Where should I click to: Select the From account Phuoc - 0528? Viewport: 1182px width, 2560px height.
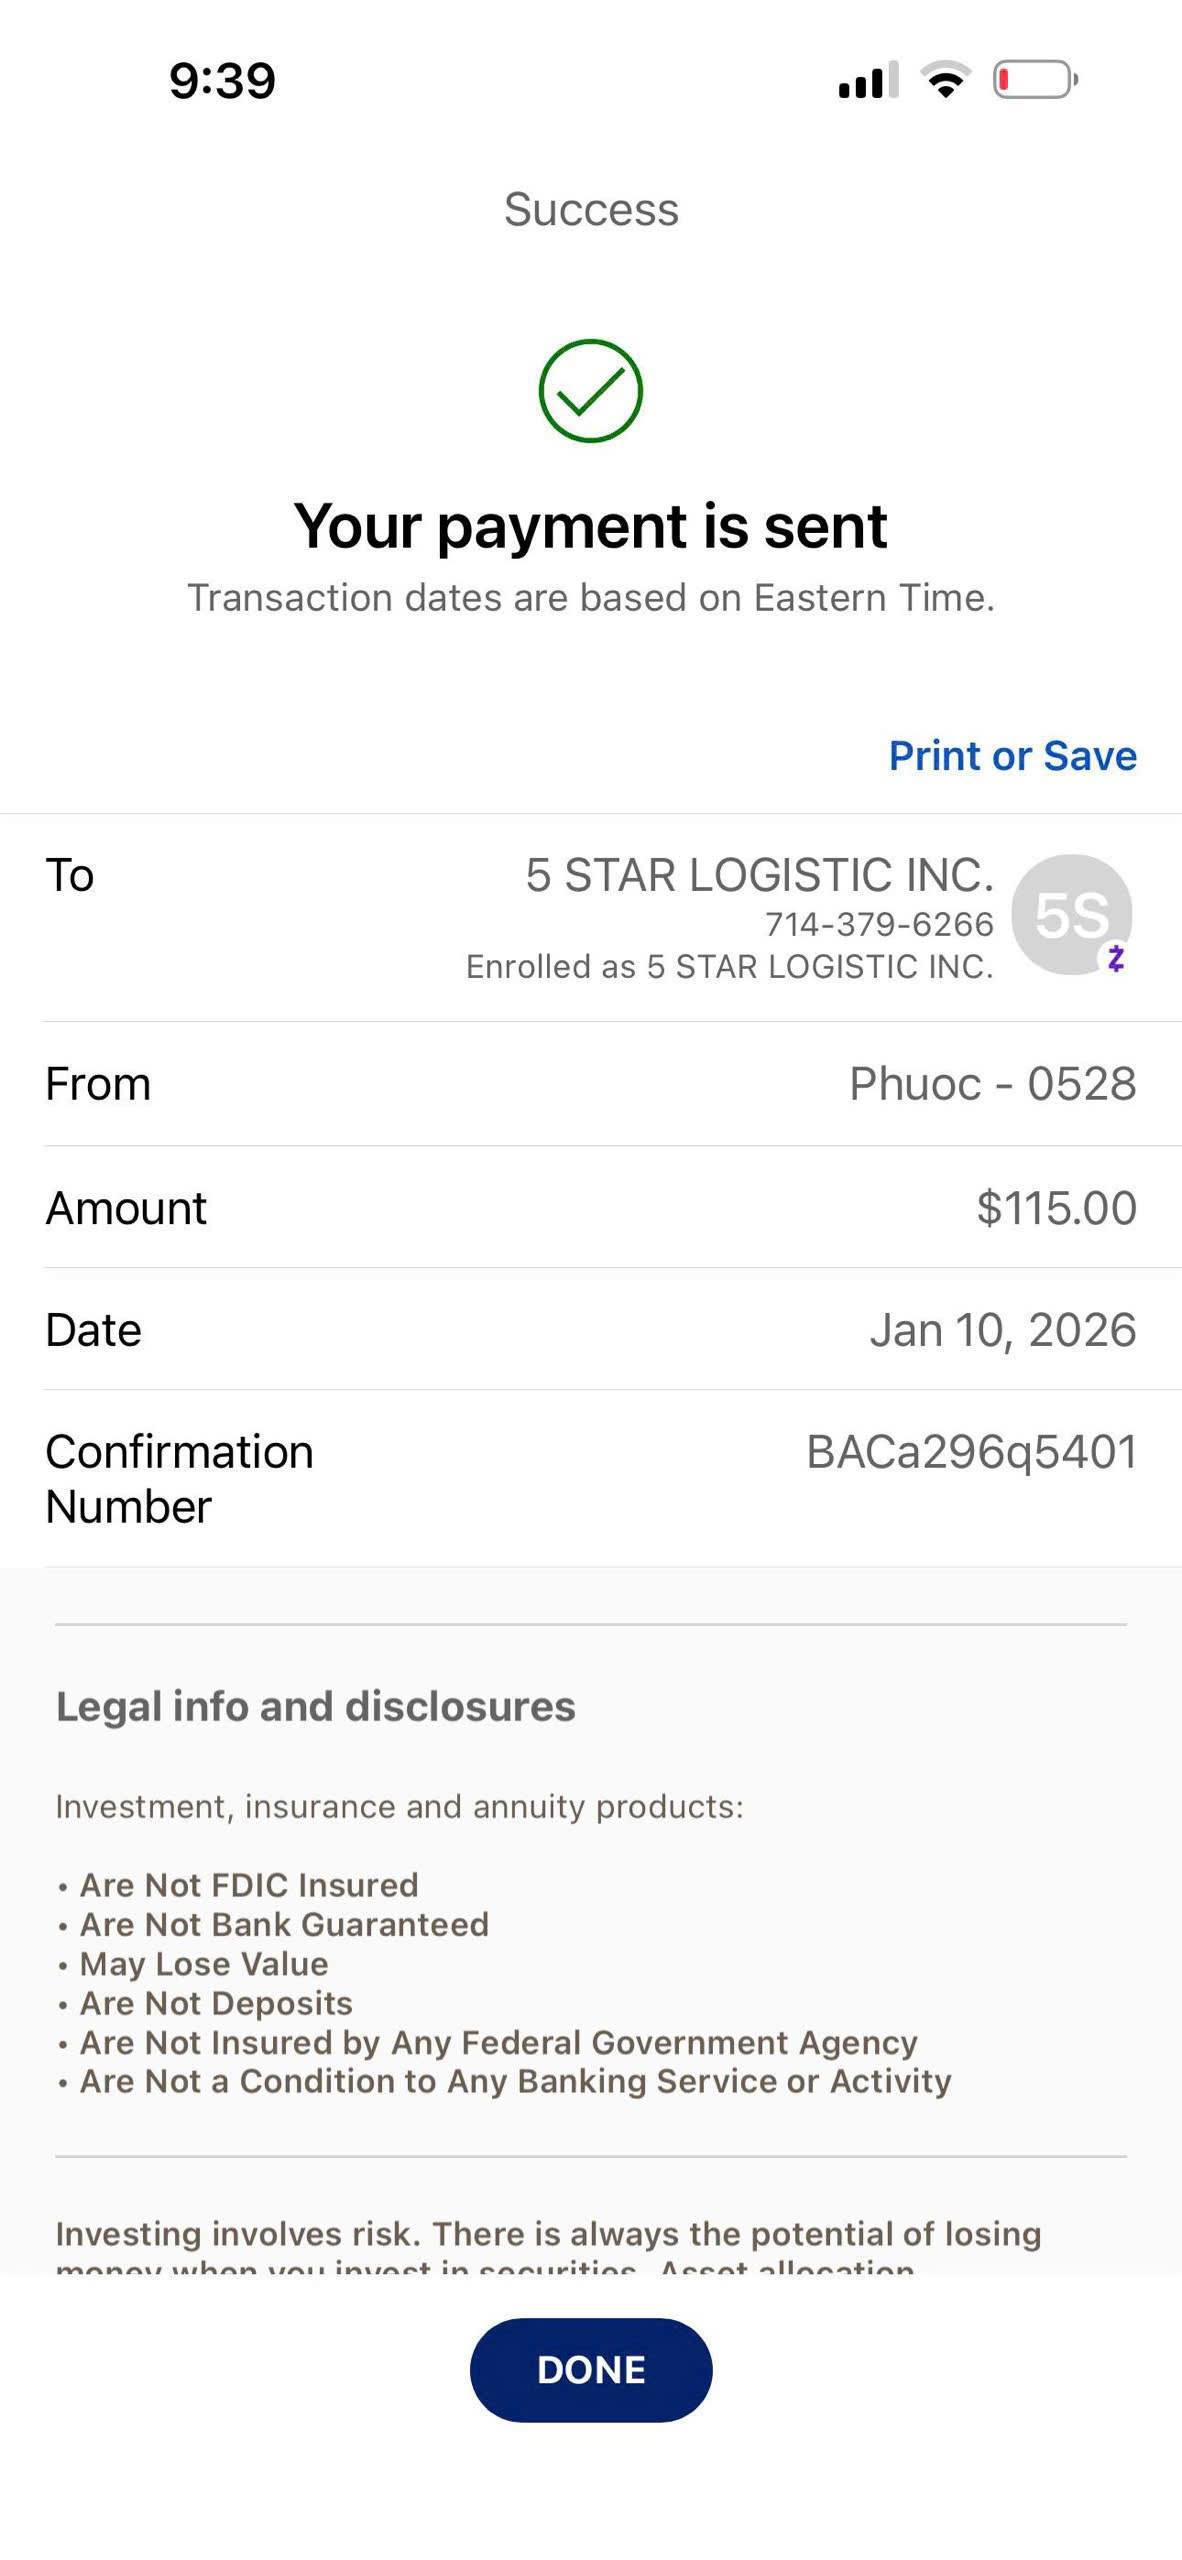tap(992, 1084)
